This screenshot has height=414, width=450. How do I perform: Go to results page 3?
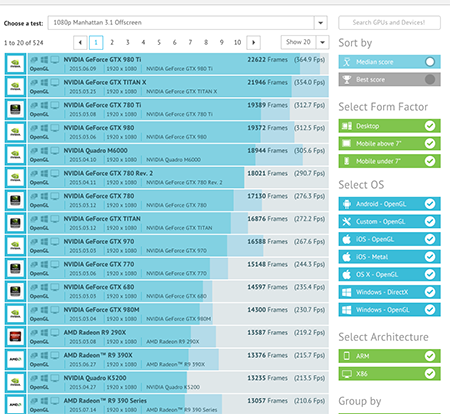(127, 42)
